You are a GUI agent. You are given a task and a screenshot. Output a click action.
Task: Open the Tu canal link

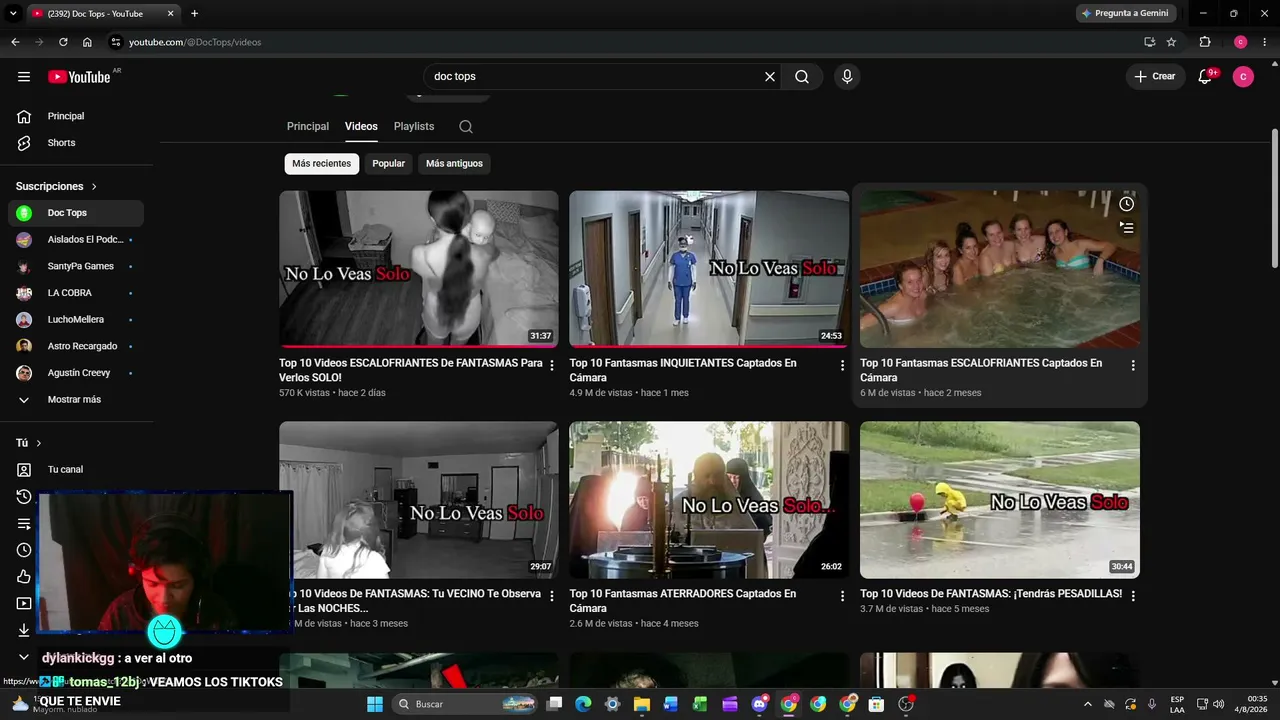[75, 470]
